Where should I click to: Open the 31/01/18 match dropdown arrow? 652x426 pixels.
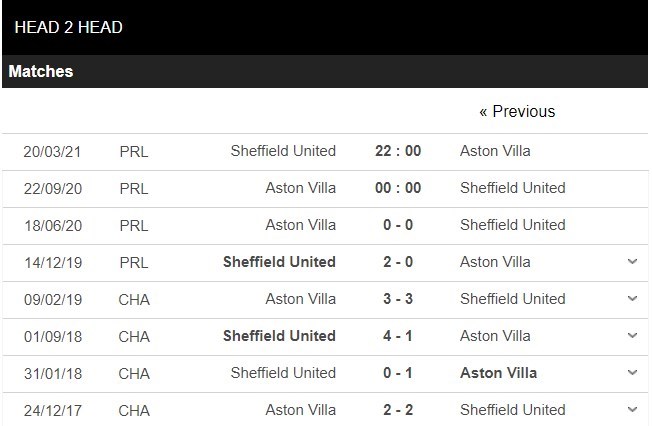point(631,373)
